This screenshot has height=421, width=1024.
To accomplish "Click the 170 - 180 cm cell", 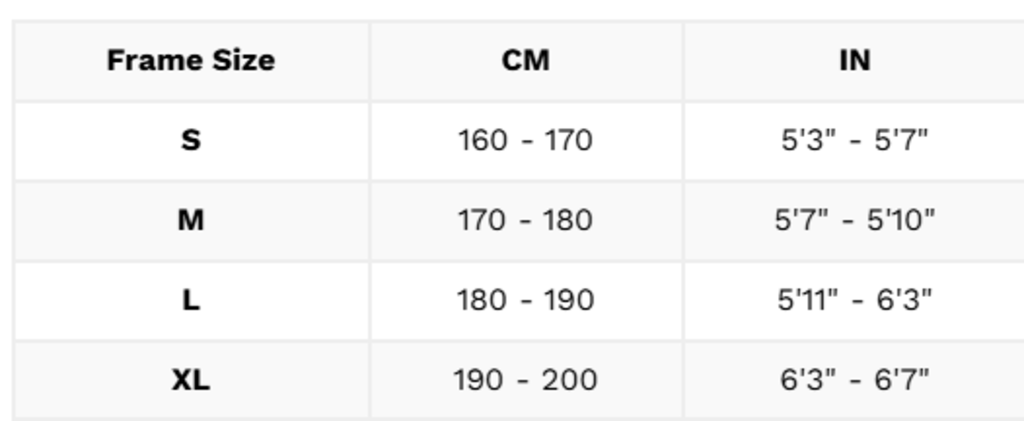I will pos(526,220).
